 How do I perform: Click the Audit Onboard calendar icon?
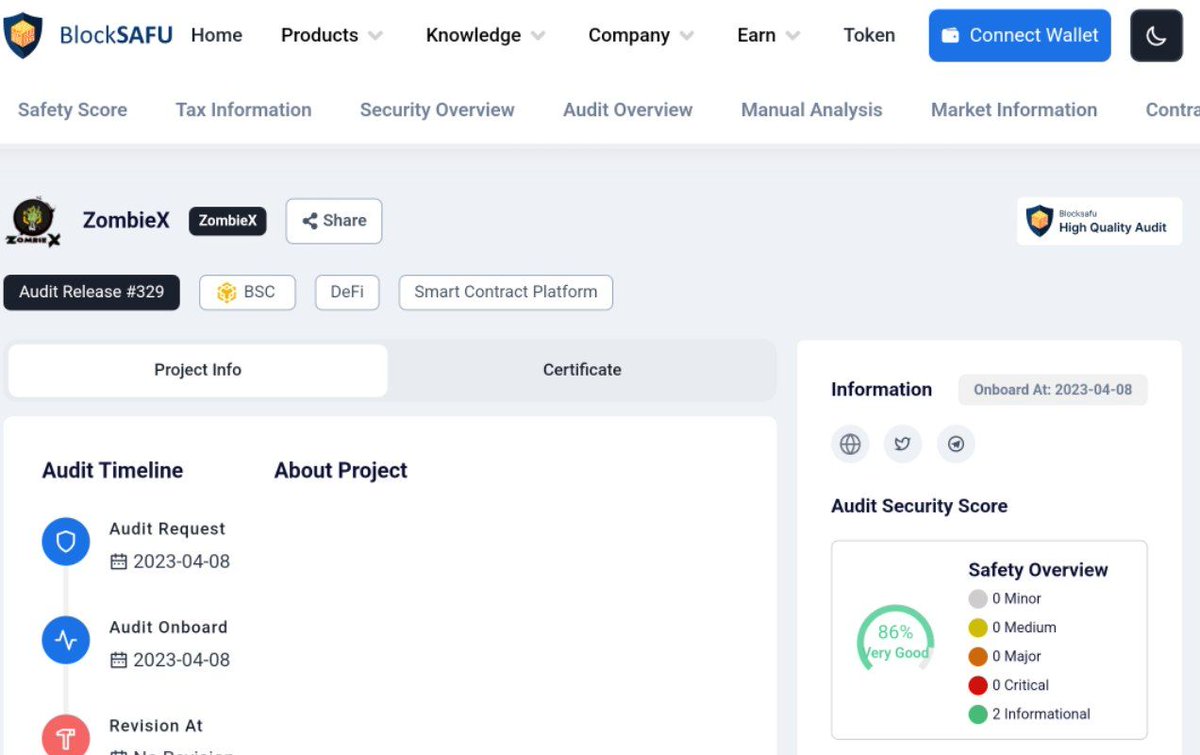[x=119, y=660]
